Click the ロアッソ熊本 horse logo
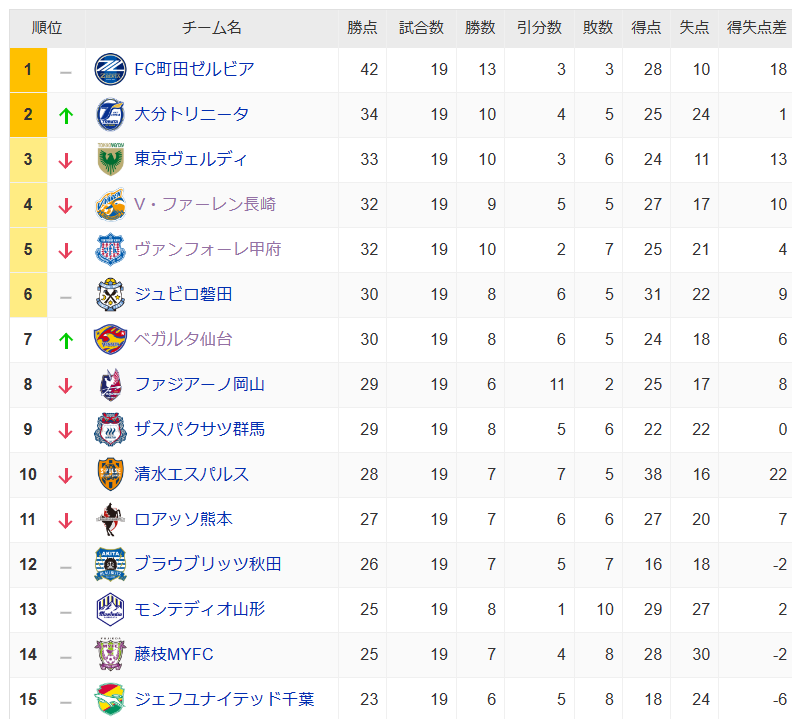Viewport: 792px width, 719px height. coord(110,519)
